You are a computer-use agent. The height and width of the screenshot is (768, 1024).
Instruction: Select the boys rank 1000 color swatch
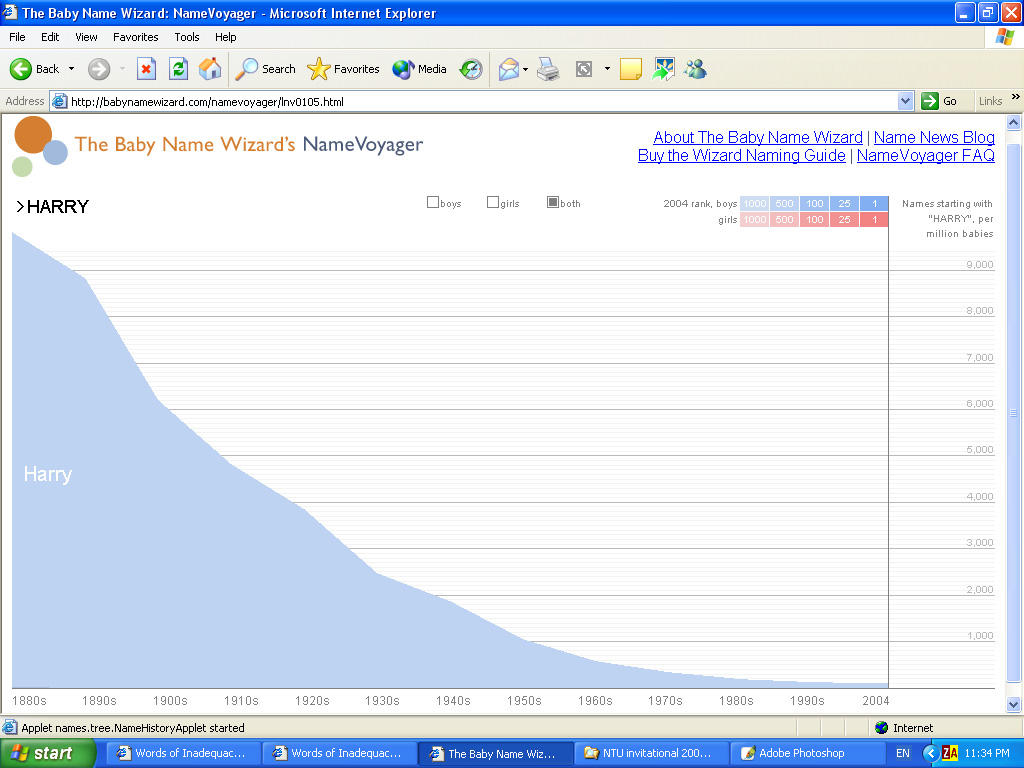[x=755, y=203]
